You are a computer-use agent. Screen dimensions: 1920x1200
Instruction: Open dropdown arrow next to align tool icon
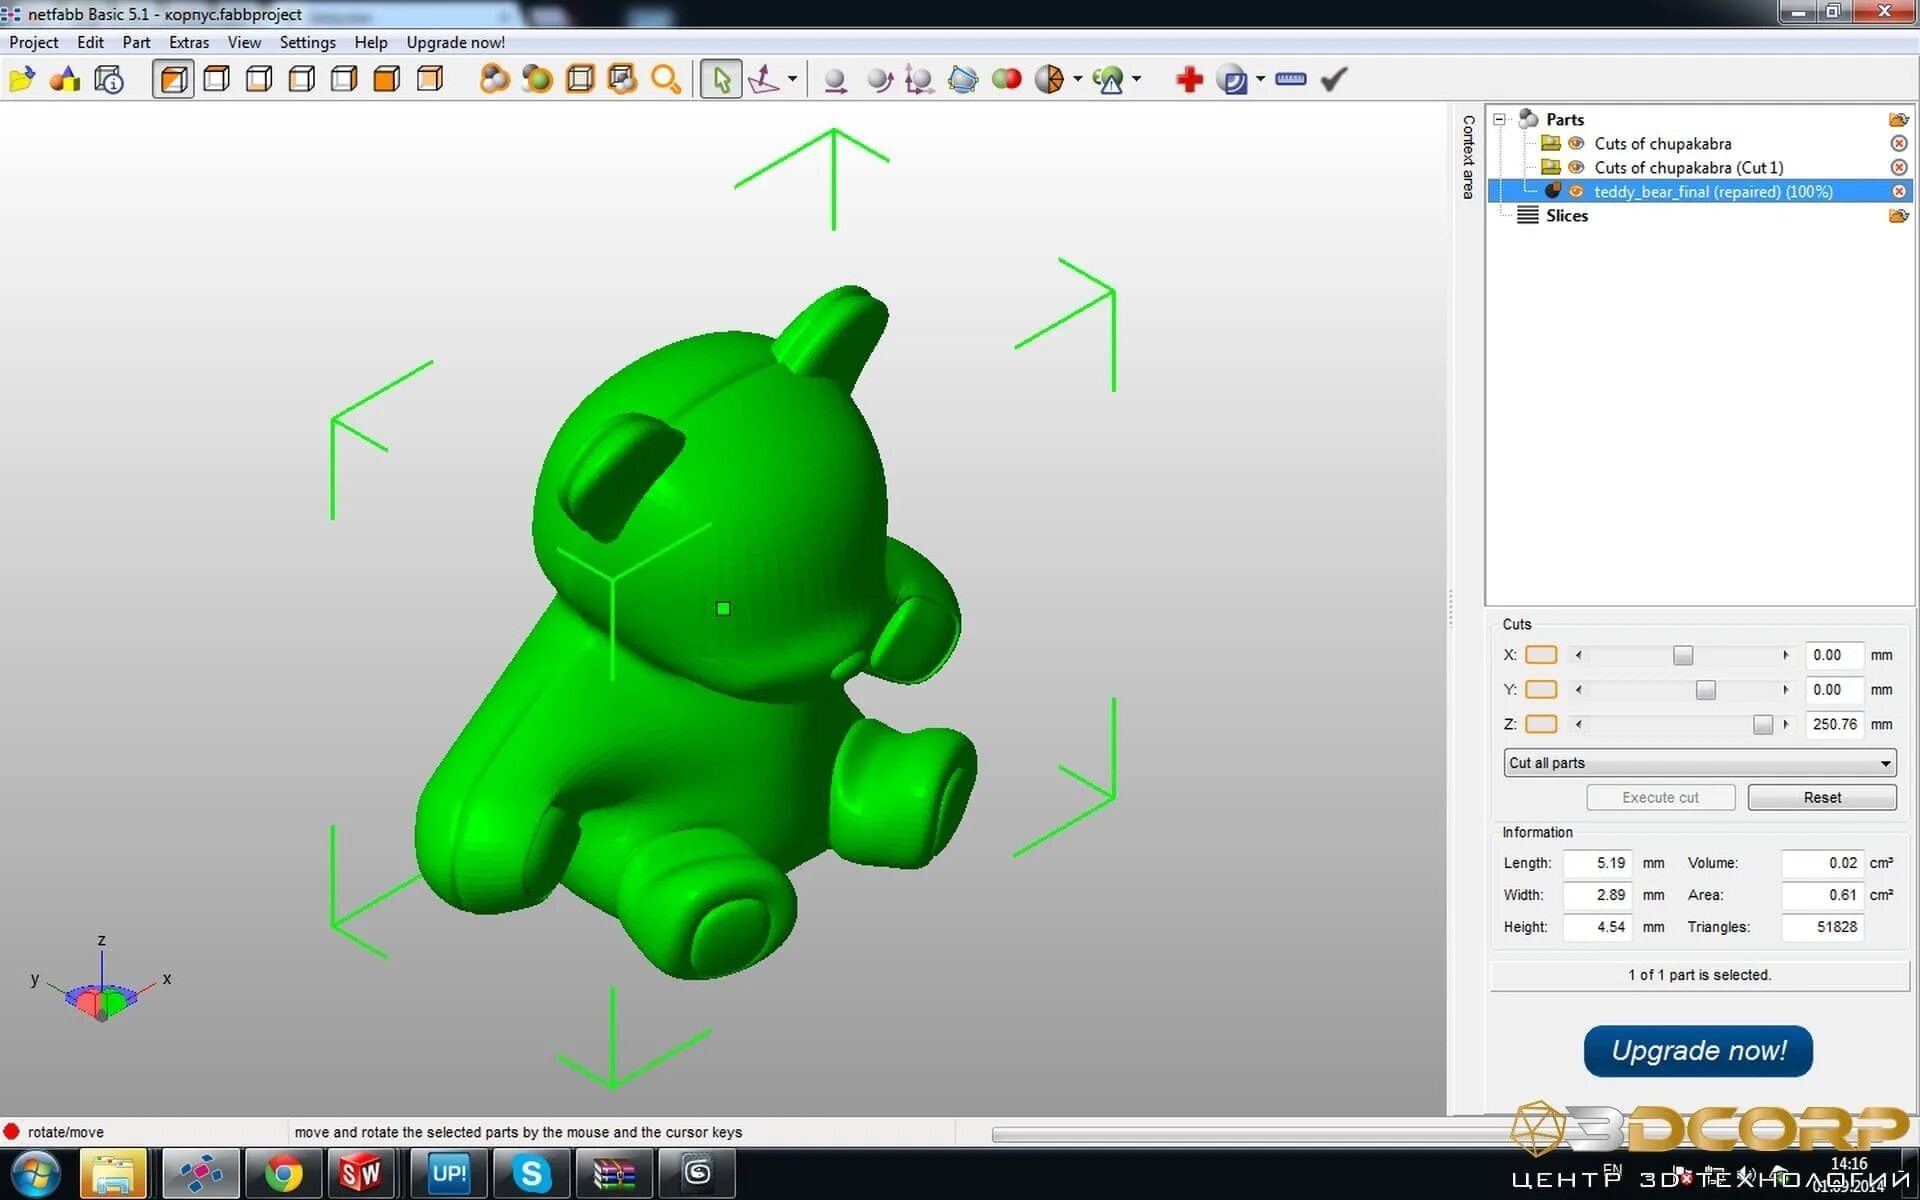[792, 79]
